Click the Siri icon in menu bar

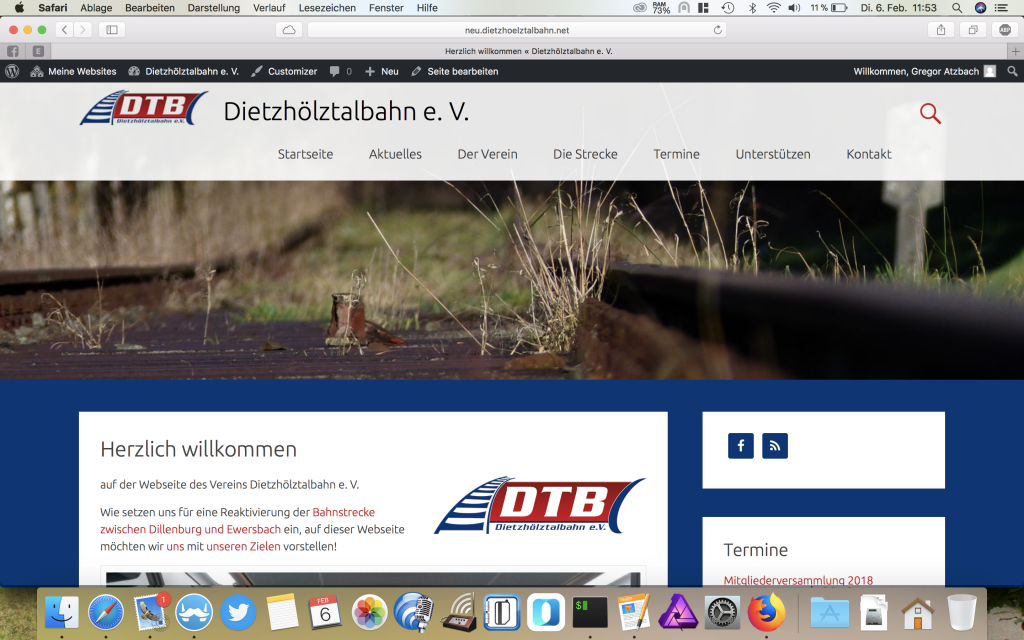980,8
